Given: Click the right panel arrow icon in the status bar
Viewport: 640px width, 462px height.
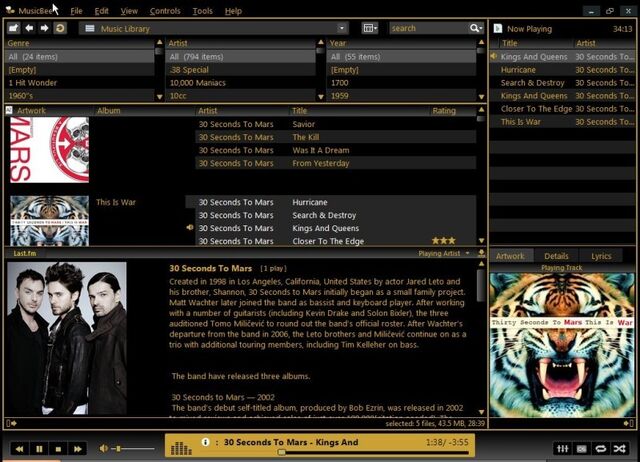Looking at the screenshot, I should tap(629, 423).
